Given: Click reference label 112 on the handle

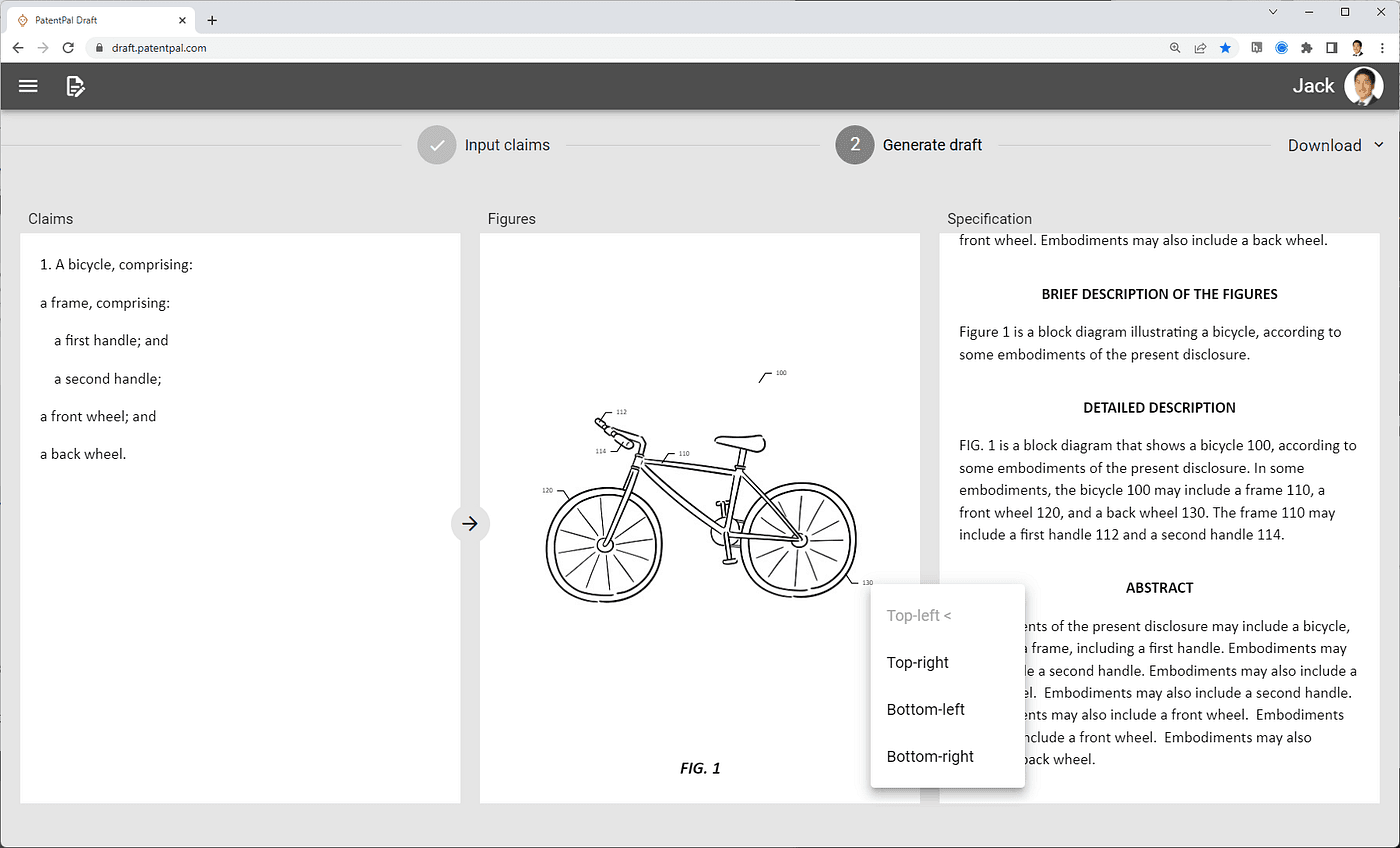Looking at the screenshot, I should pos(621,412).
